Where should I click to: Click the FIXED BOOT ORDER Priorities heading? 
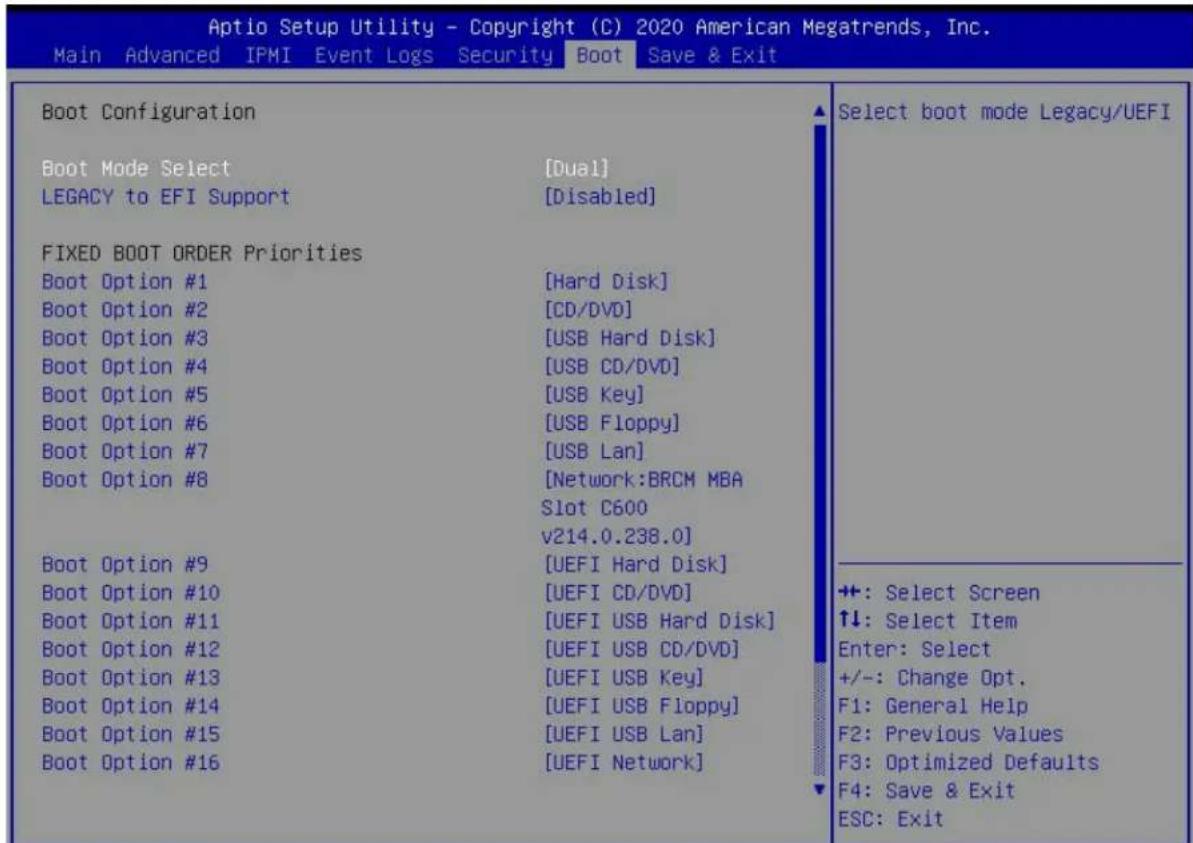202,253
